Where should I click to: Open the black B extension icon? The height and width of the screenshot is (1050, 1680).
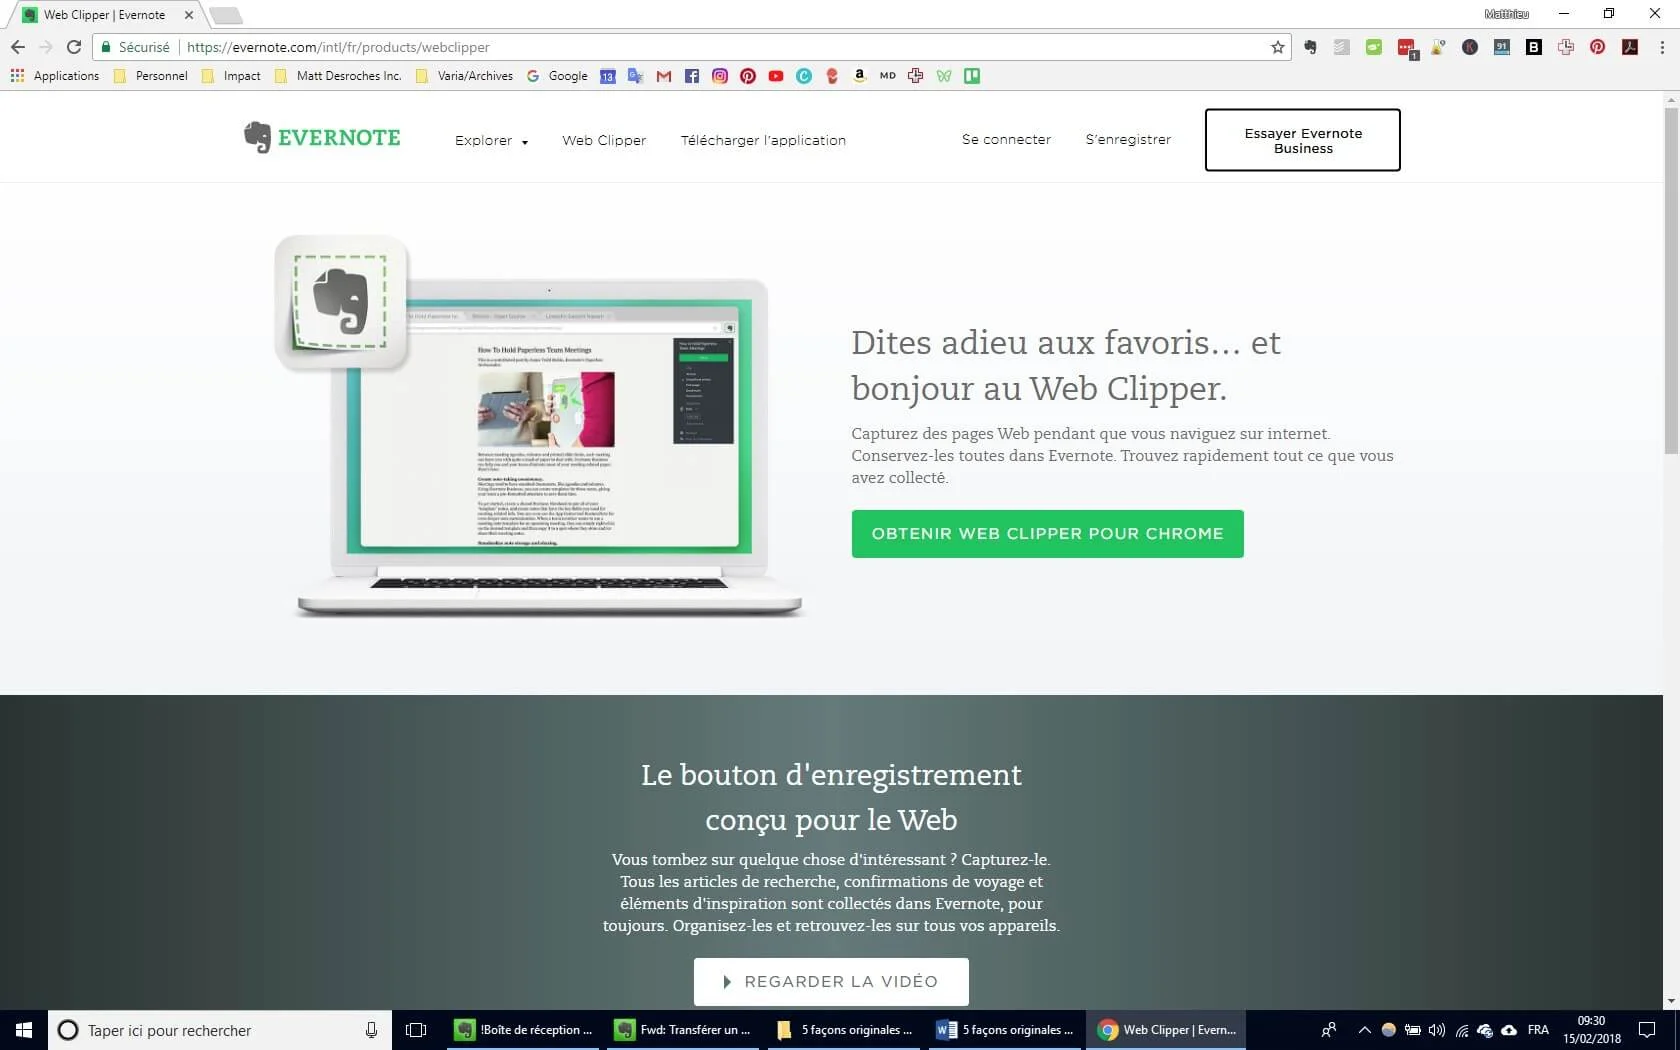pyautogui.click(x=1534, y=47)
